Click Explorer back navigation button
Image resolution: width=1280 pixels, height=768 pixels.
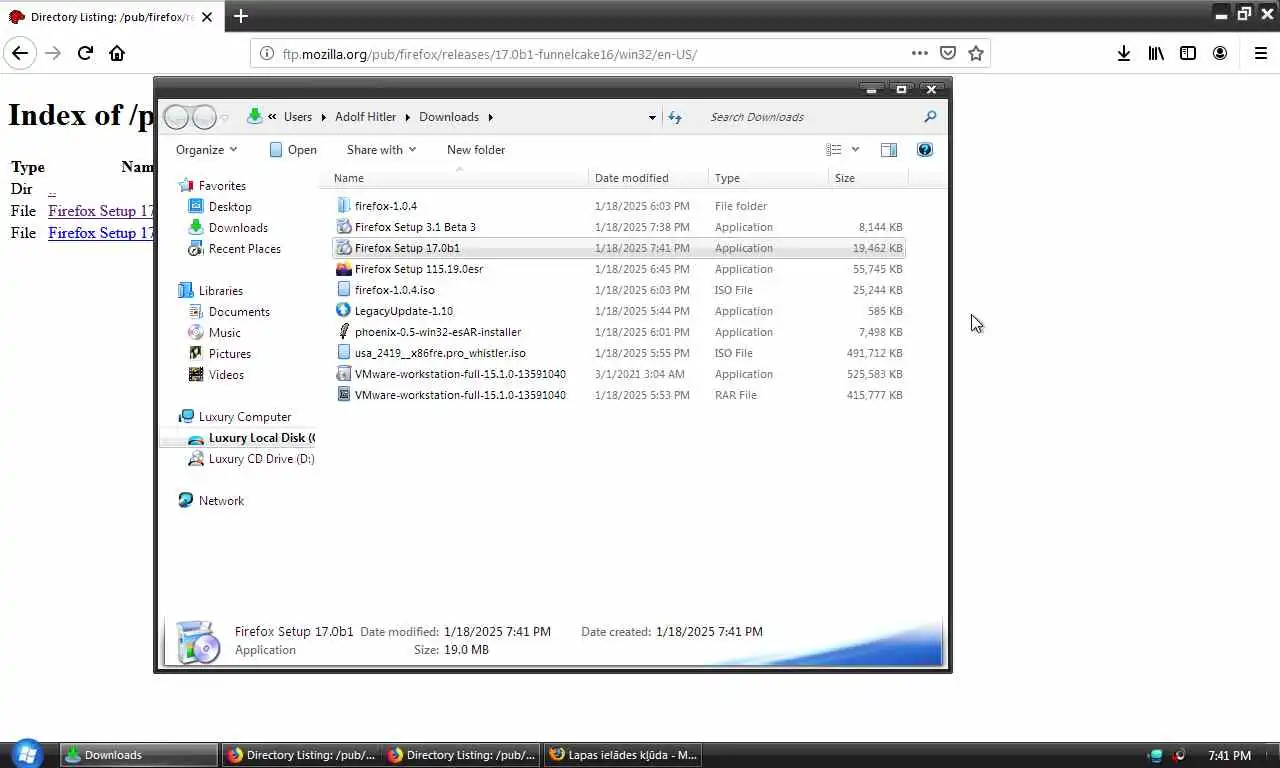[x=176, y=117]
